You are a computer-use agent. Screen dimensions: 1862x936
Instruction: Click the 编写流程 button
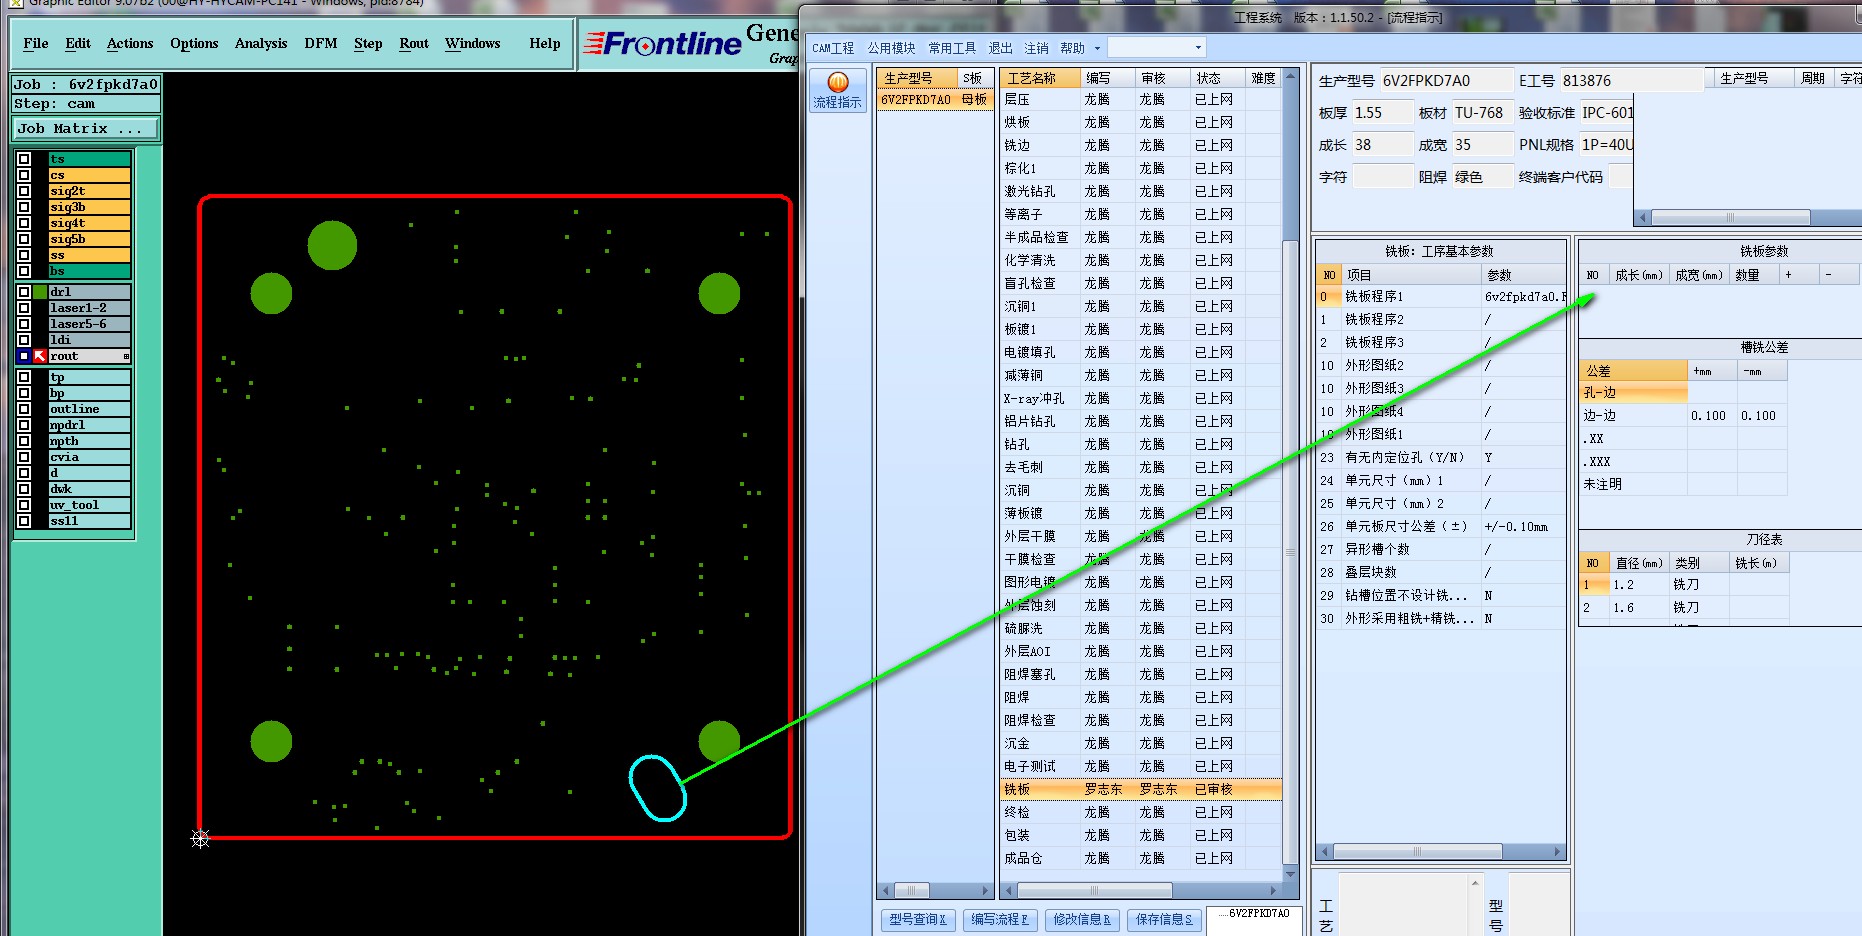point(999,920)
